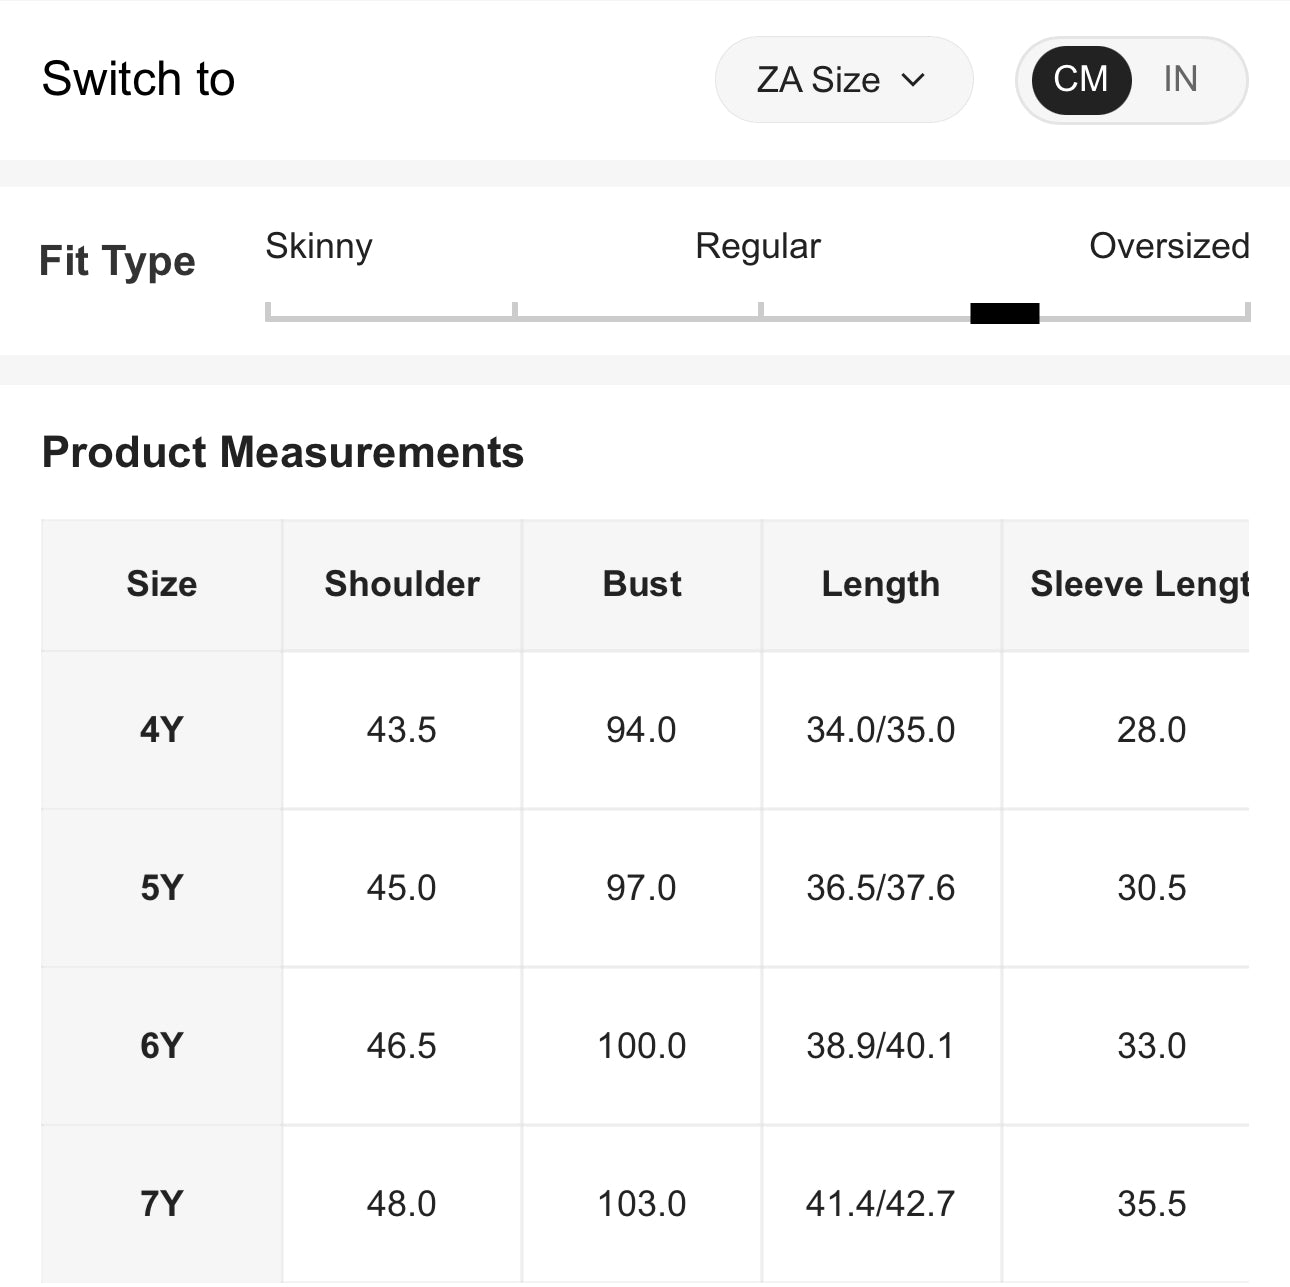Select the 4Y size row
Screen dimensions: 1290x1287
click(x=161, y=730)
